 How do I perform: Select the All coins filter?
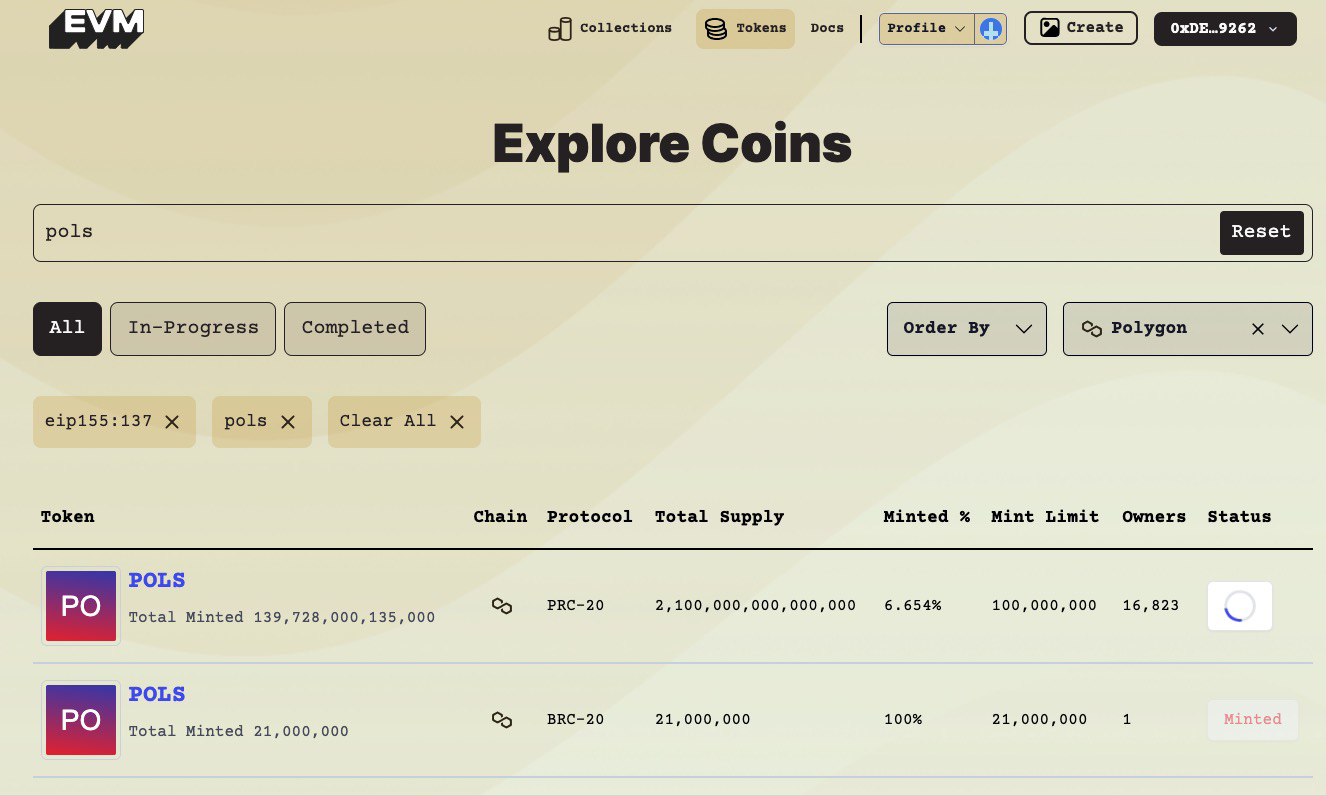[x=67, y=329]
